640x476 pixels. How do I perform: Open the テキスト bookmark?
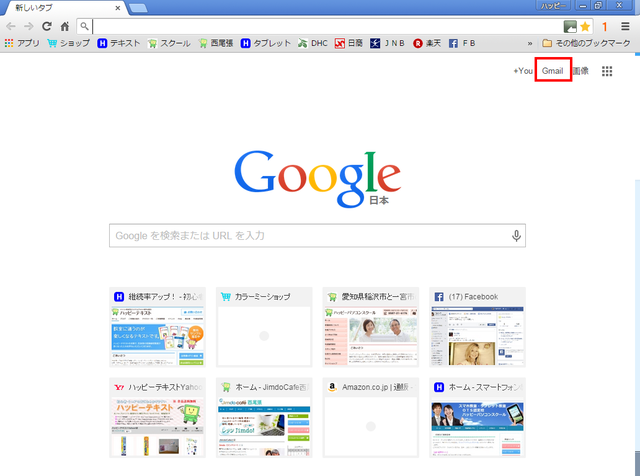point(119,43)
